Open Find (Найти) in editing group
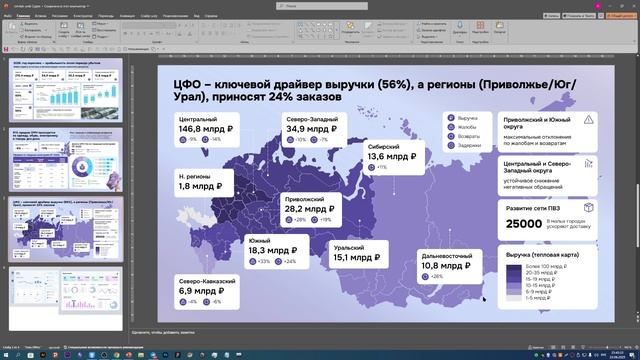640x360 pixels. (x=431, y=24)
